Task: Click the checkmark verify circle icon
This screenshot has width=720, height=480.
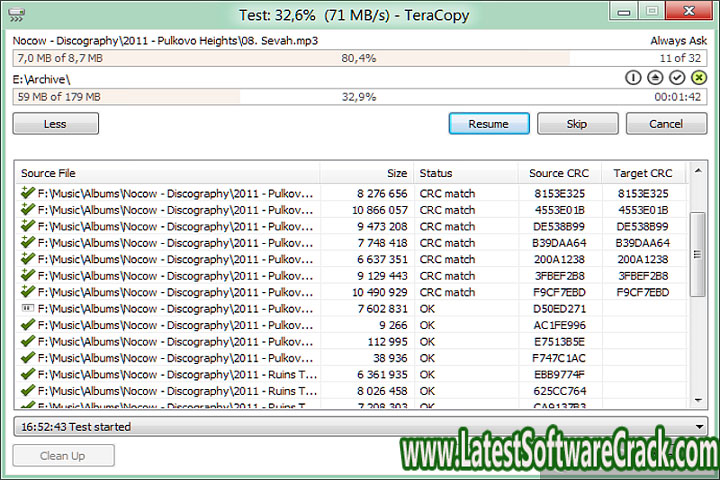Action: pos(677,78)
